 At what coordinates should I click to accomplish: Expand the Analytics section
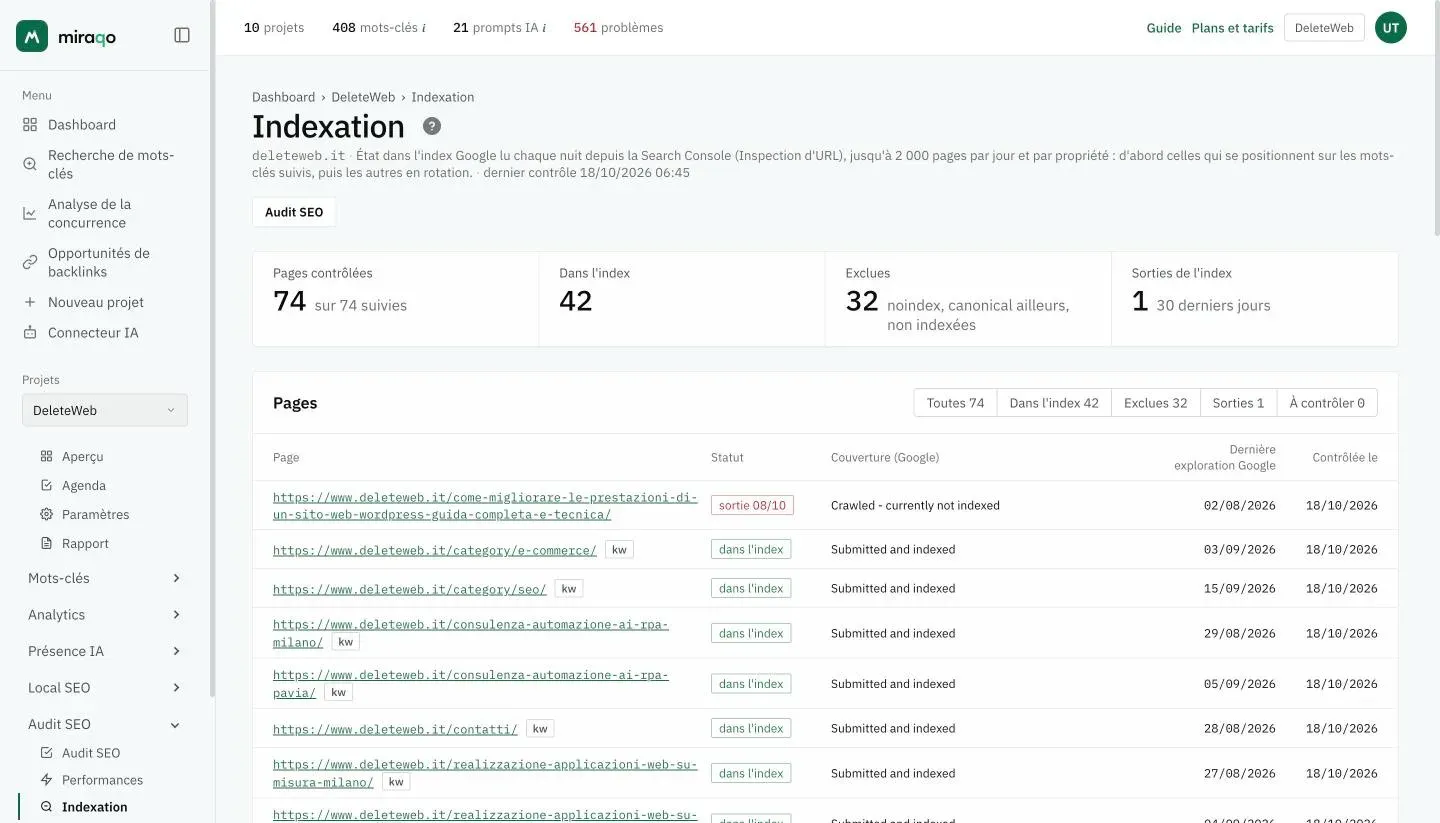pos(105,615)
